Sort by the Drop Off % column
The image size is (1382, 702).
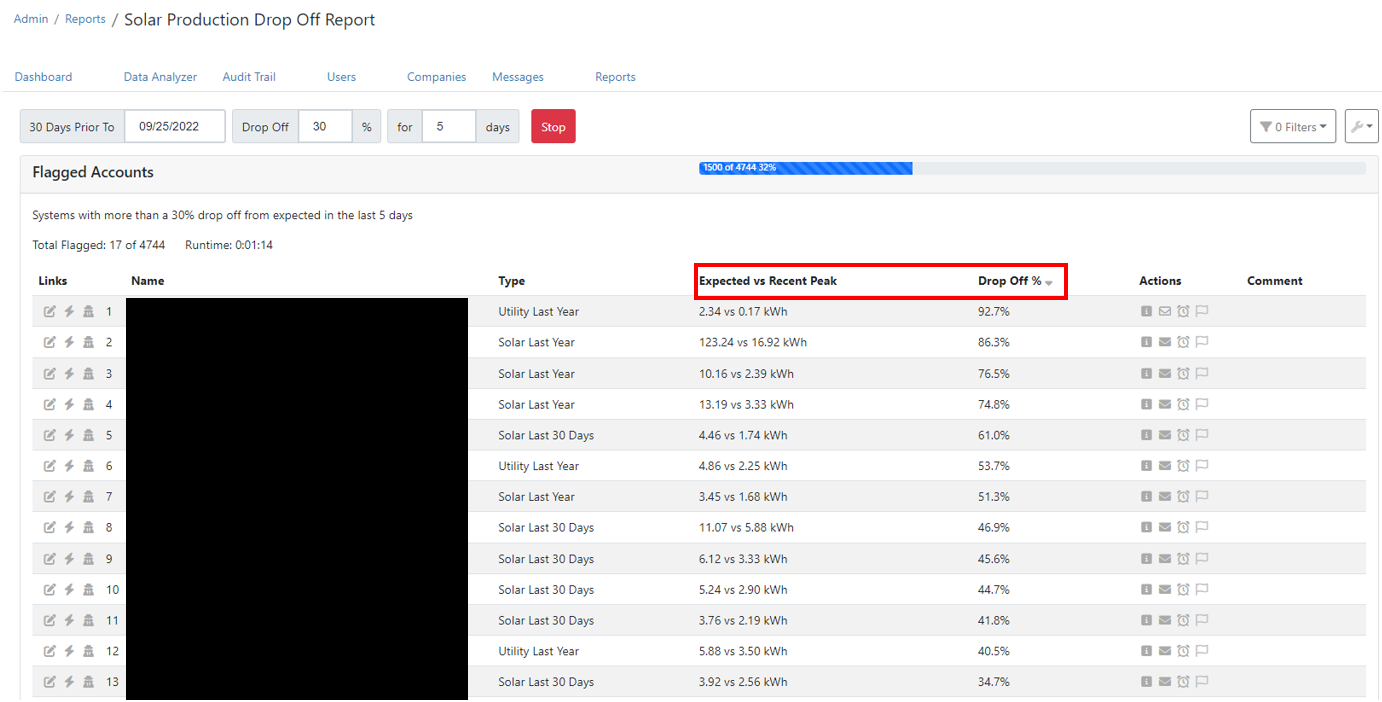coord(1015,281)
